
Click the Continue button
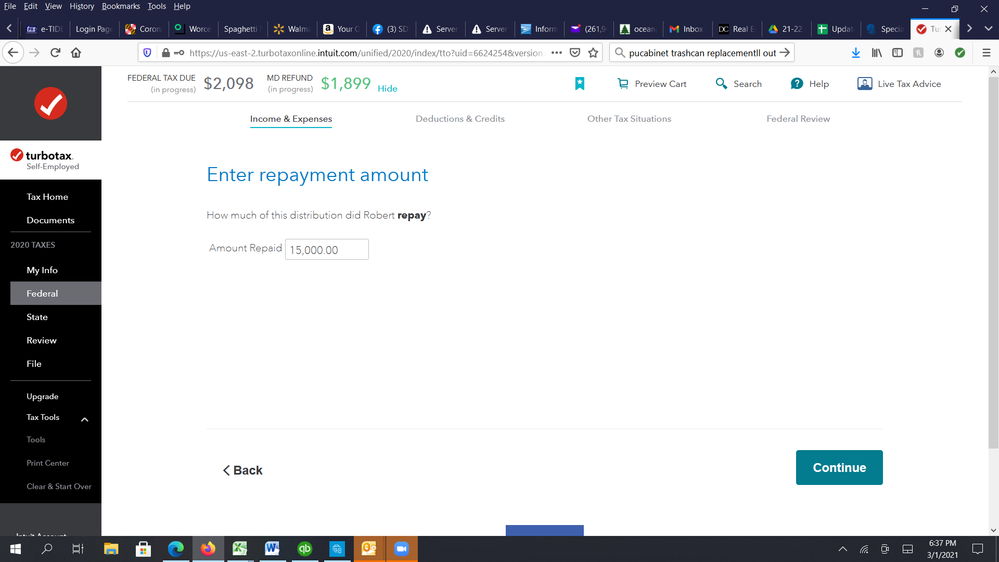pyautogui.click(x=839, y=468)
